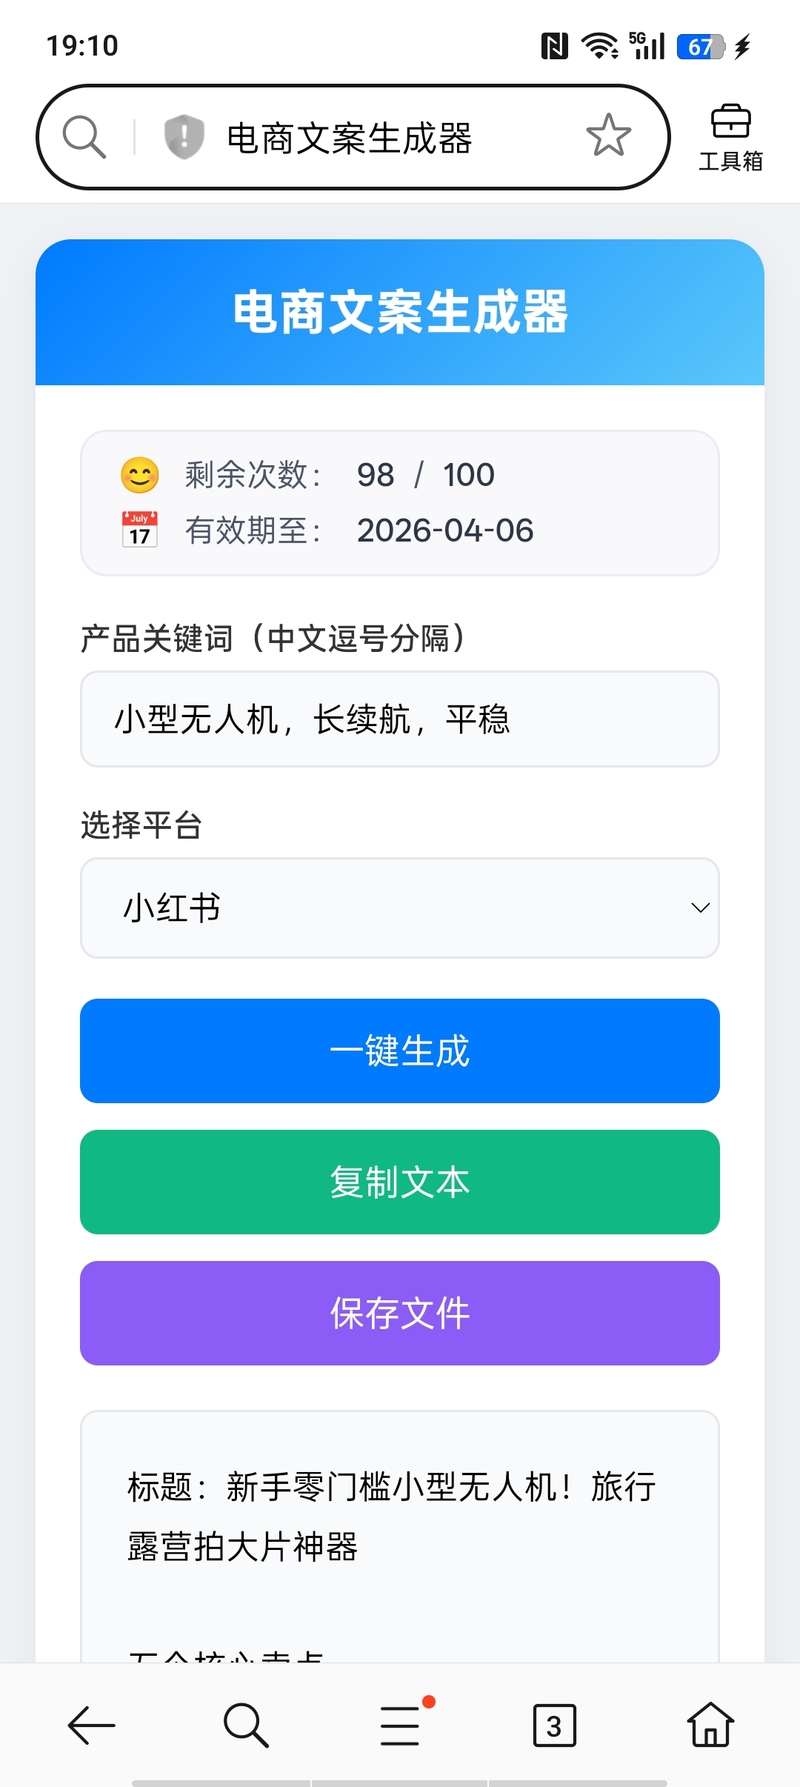800x1787 pixels.
Task: Focus the 产品关键词 input field
Action: coord(400,719)
